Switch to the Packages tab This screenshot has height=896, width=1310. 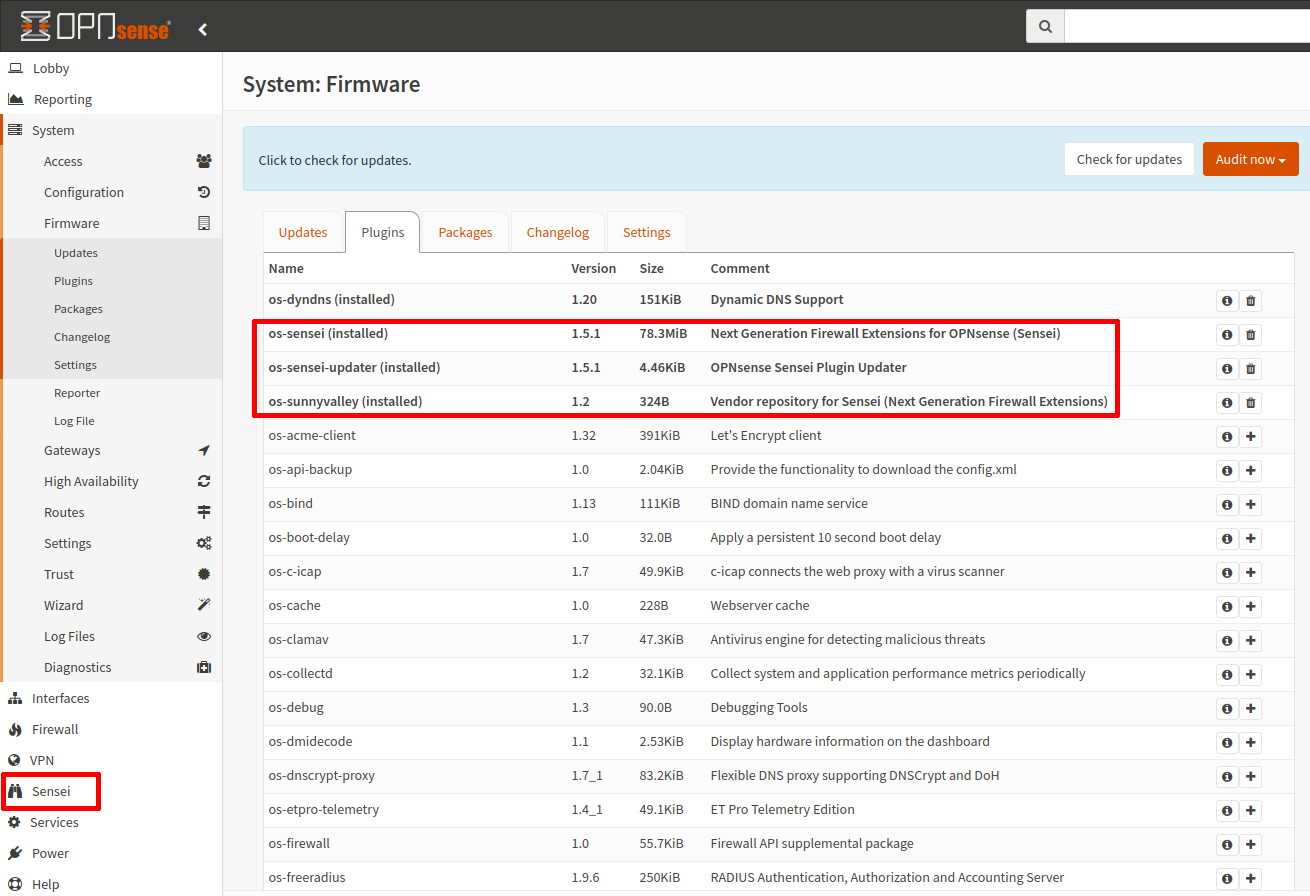(x=464, y=231)
